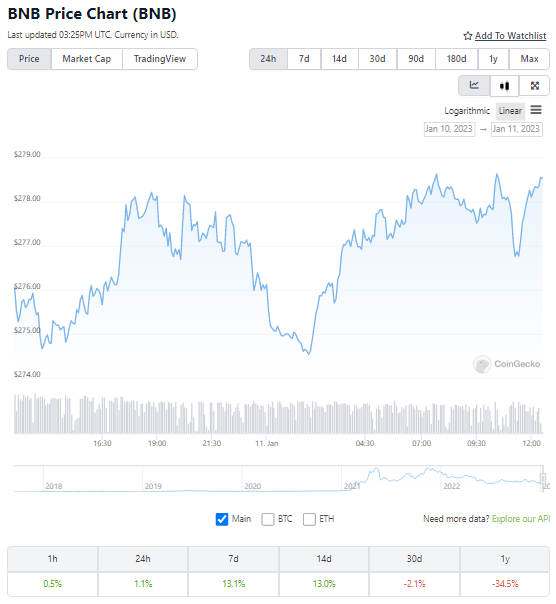Select the Max time range
Screen dimensions: 556x604
tap(529, 59)
